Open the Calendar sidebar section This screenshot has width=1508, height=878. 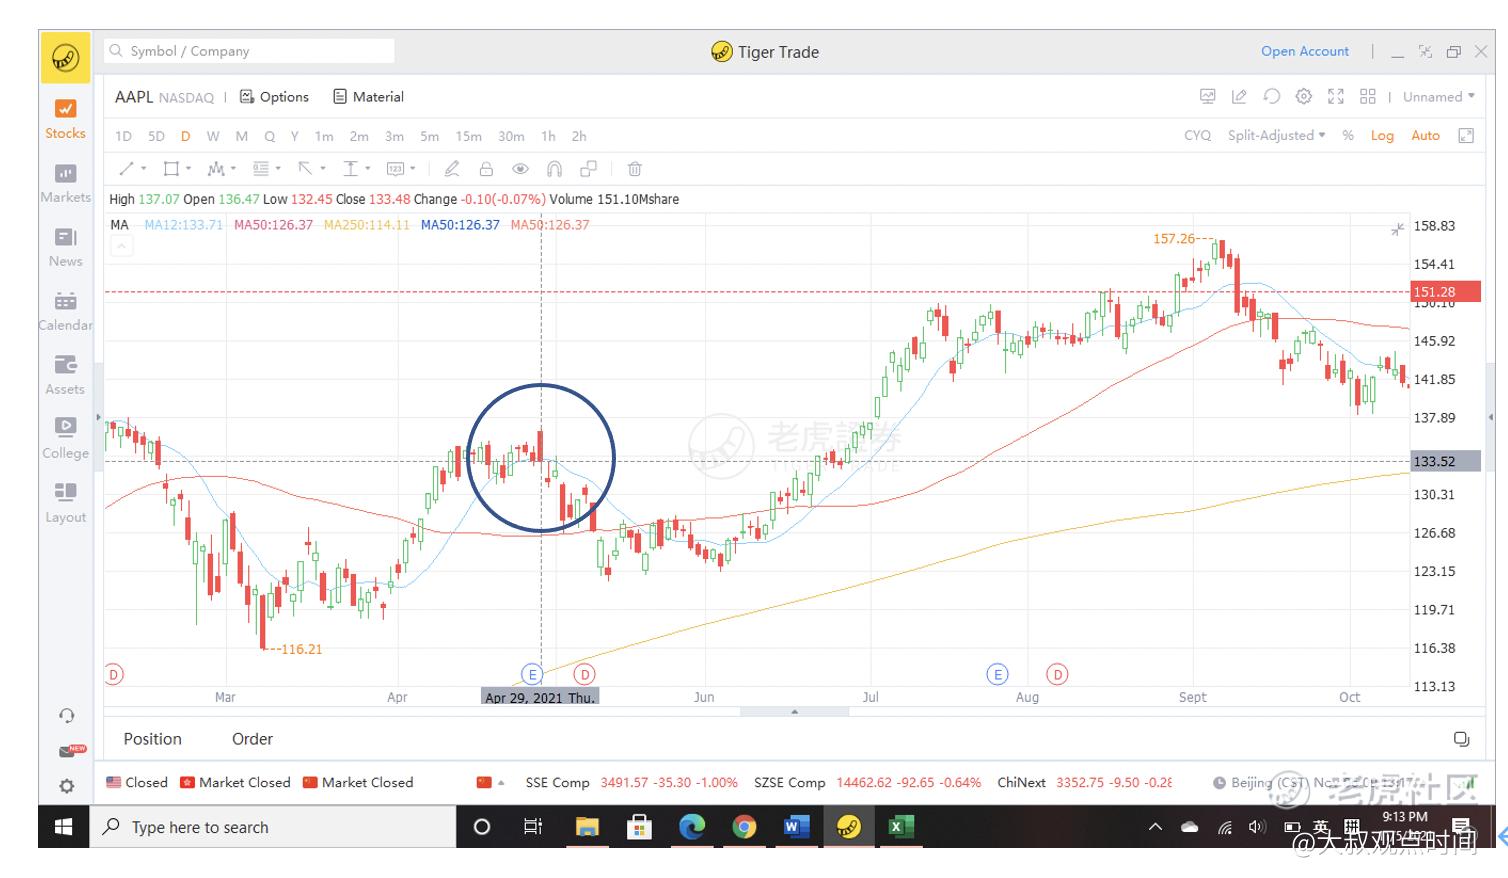coord(65,311)
